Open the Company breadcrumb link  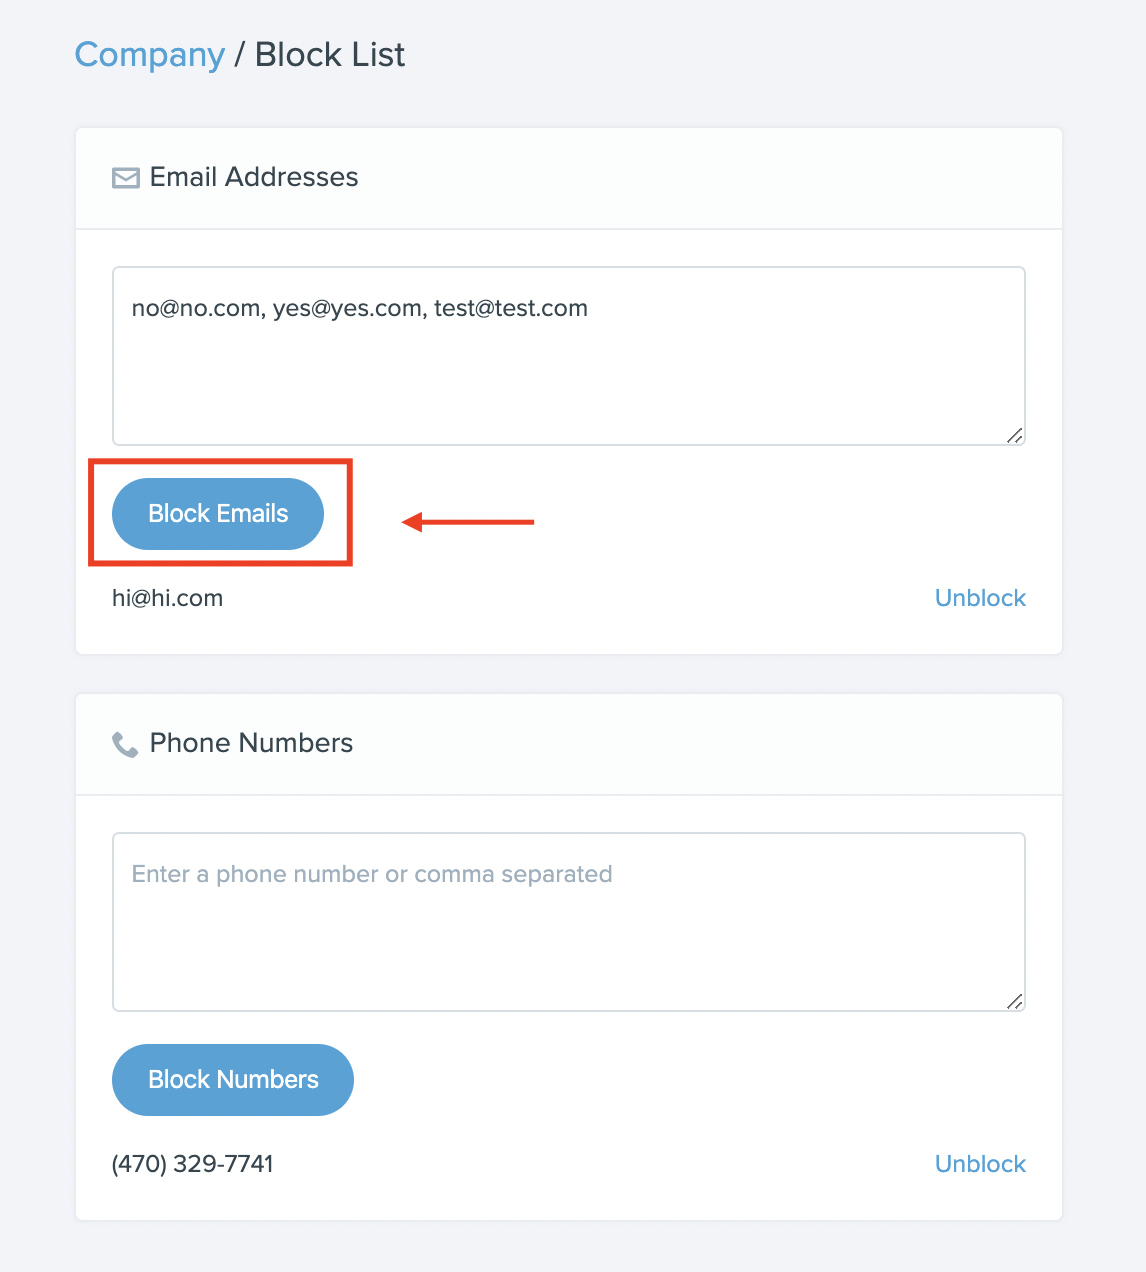point(150,55)
